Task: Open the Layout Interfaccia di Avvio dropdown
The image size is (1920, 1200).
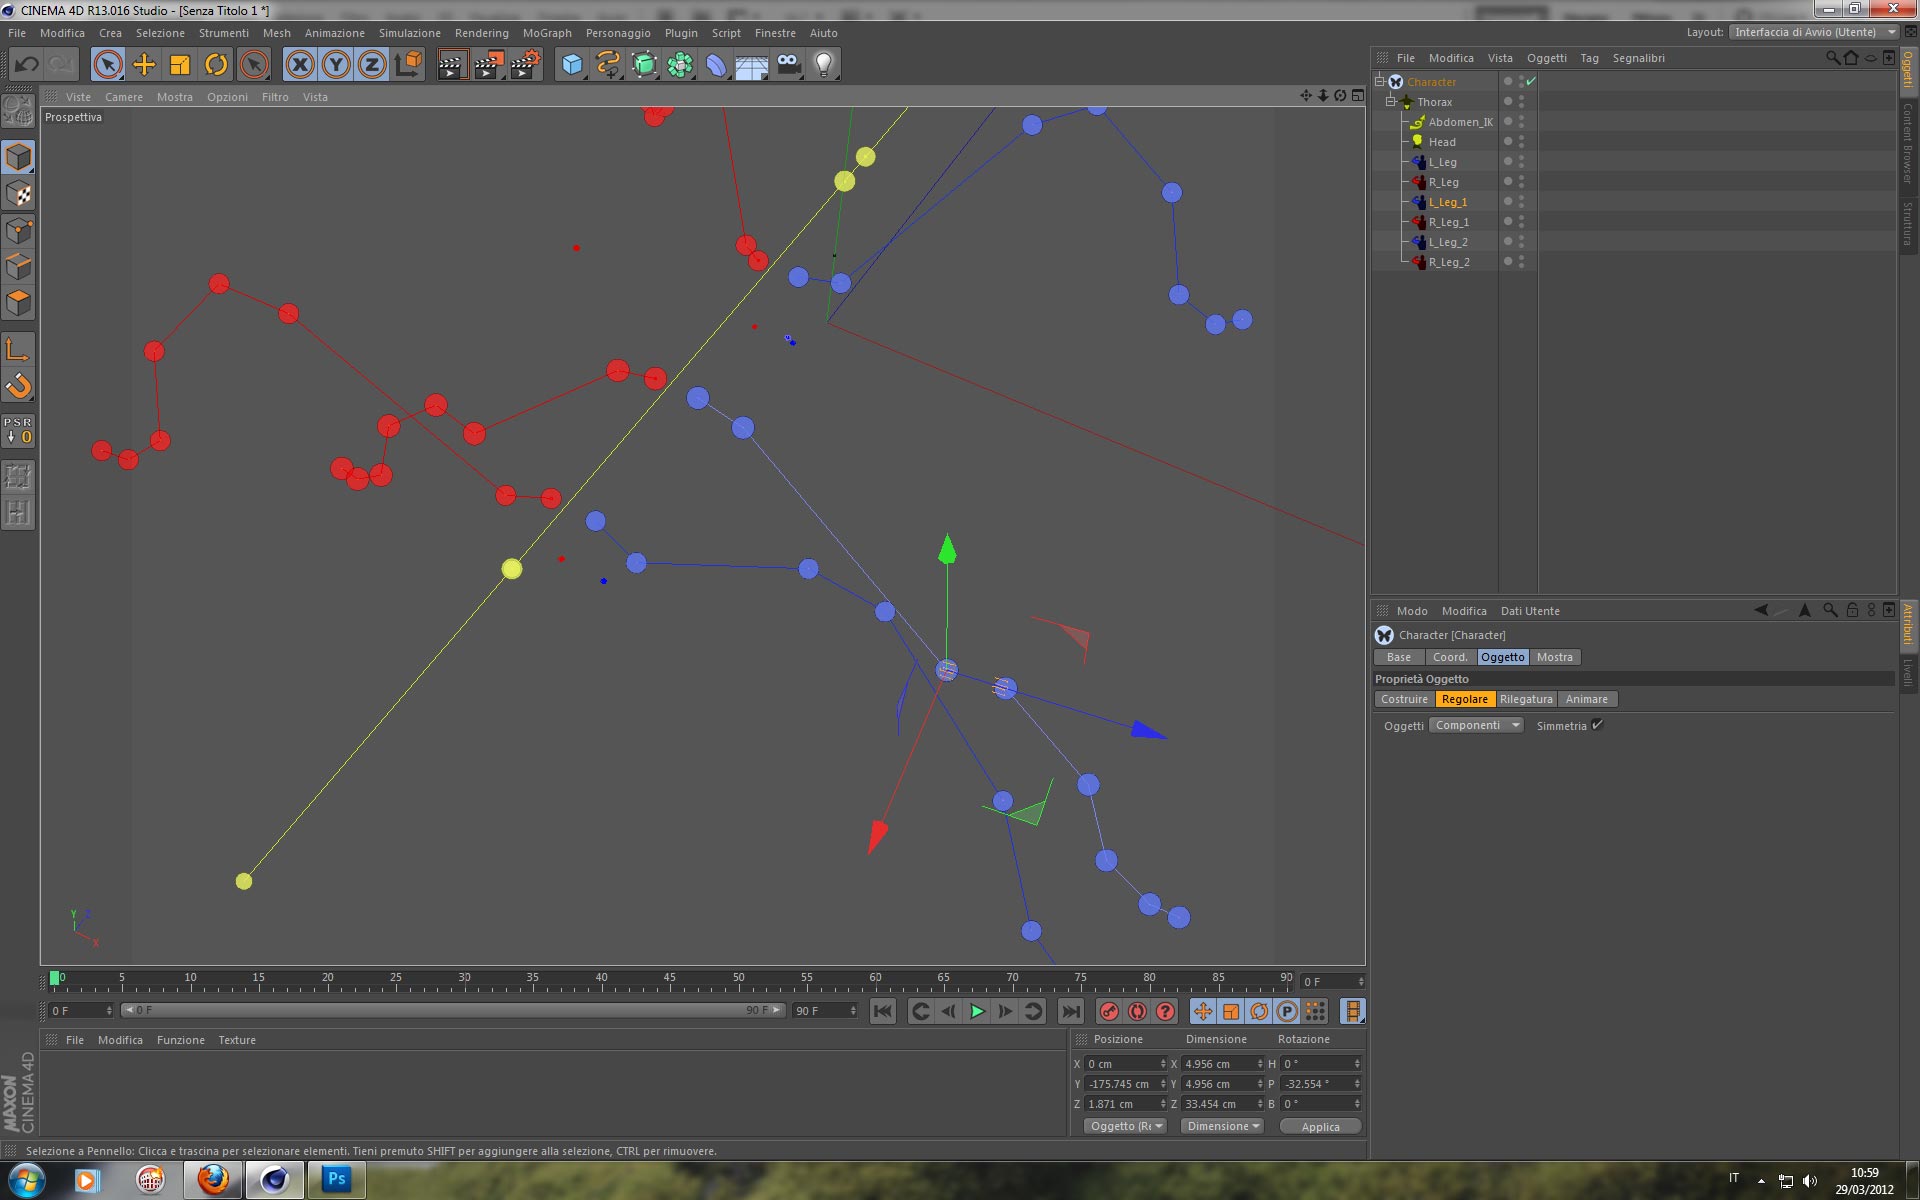Action: tap(1814, 32)
